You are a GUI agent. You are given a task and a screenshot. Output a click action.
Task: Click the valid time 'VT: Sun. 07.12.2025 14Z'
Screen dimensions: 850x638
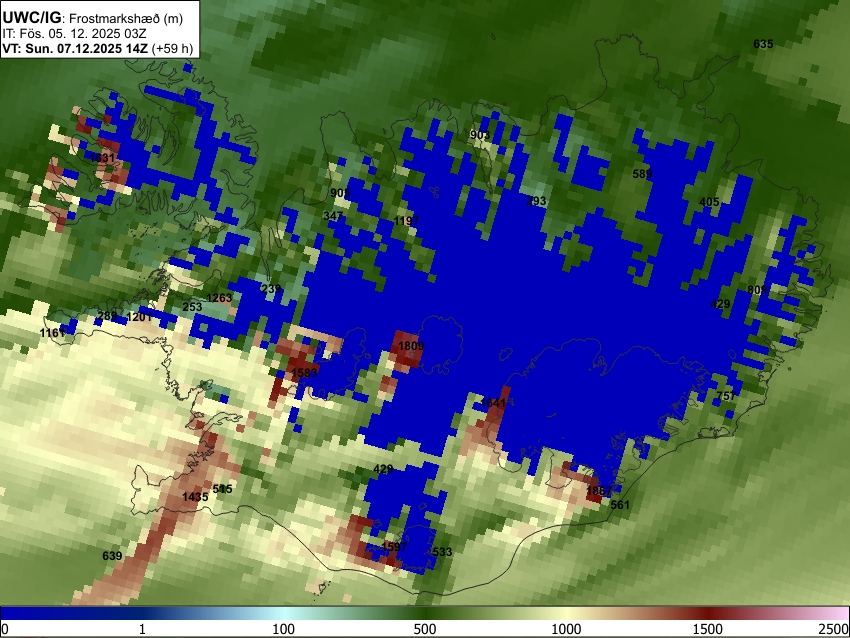[x=75, y=48]
